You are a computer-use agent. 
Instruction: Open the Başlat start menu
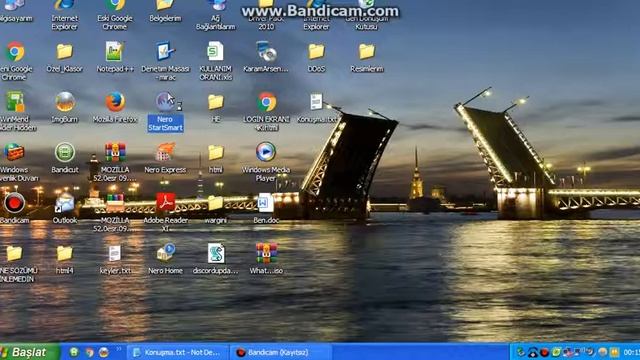(29, 352)
